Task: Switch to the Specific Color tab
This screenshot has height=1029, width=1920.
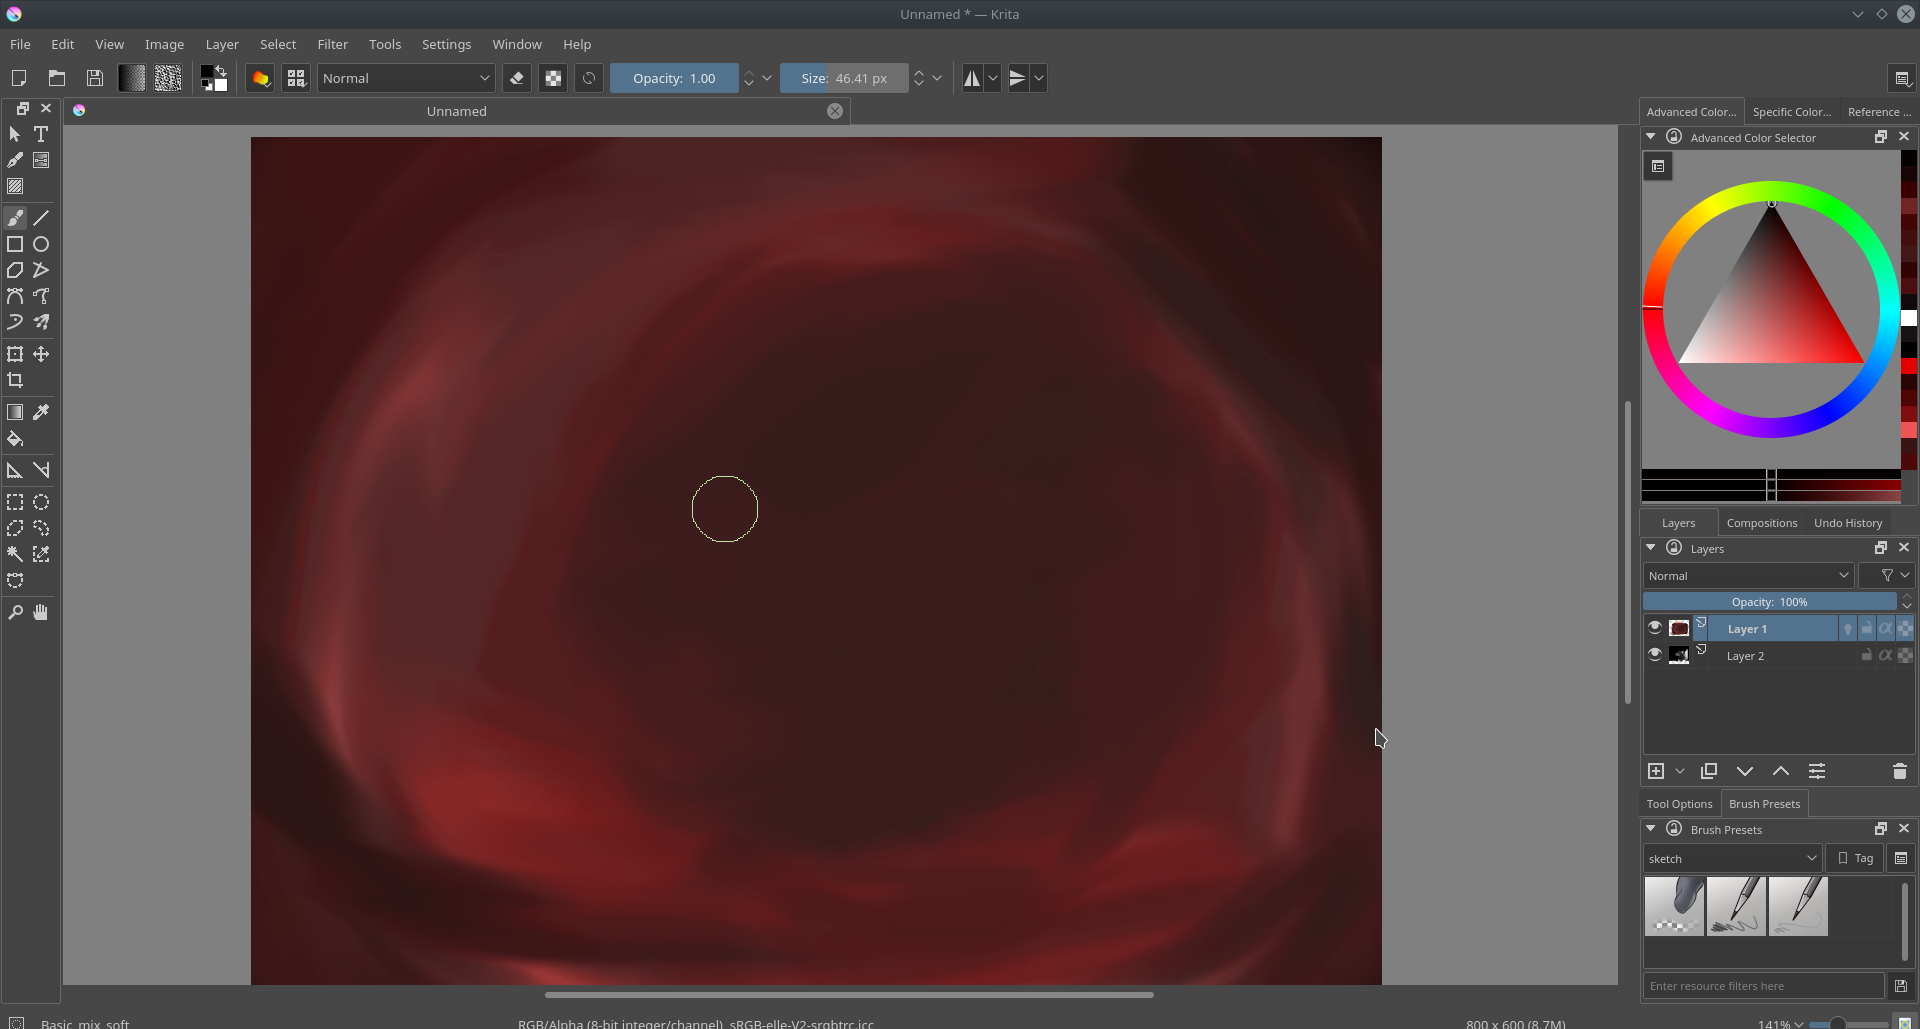Action: (1792, 112)
